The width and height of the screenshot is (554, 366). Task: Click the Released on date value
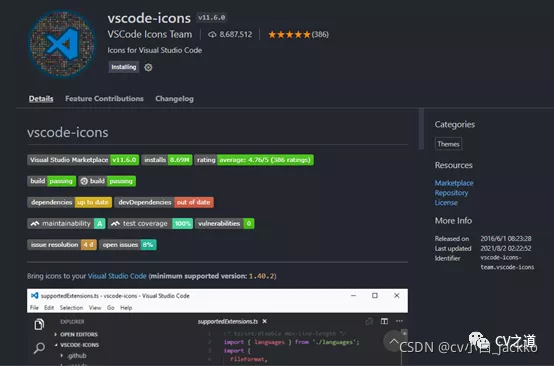(x=506, y=238)
